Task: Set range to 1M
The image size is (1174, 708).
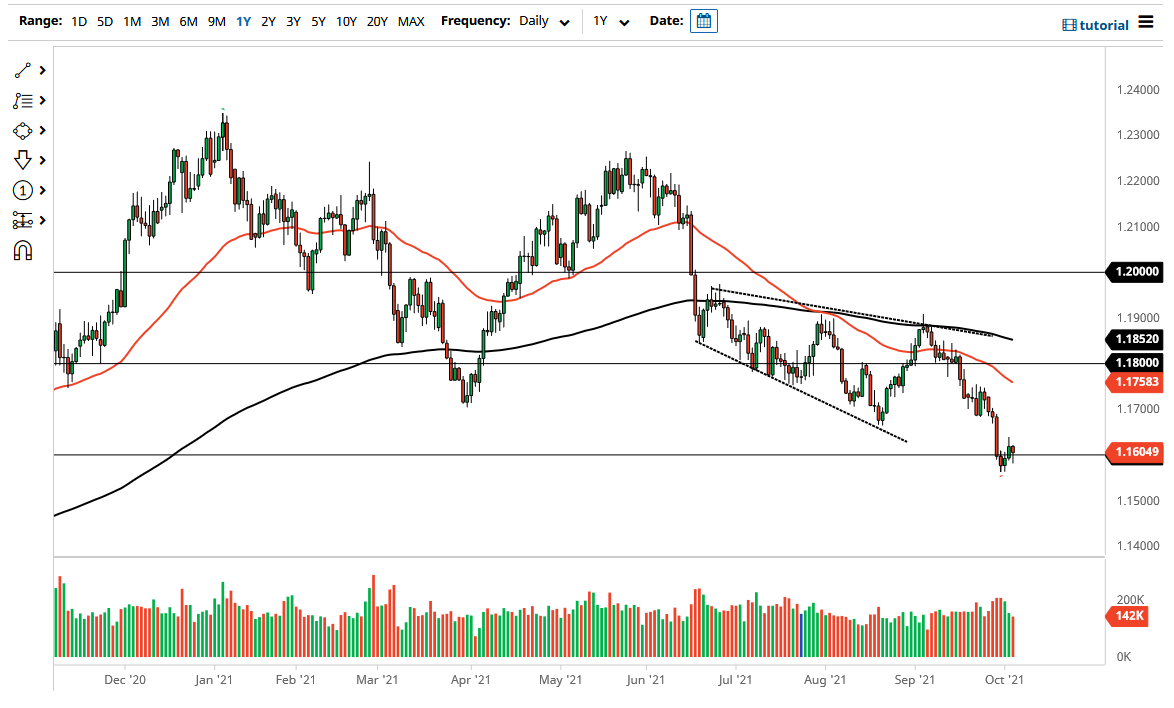Action: pyautogui.click(x=132, y=22)
